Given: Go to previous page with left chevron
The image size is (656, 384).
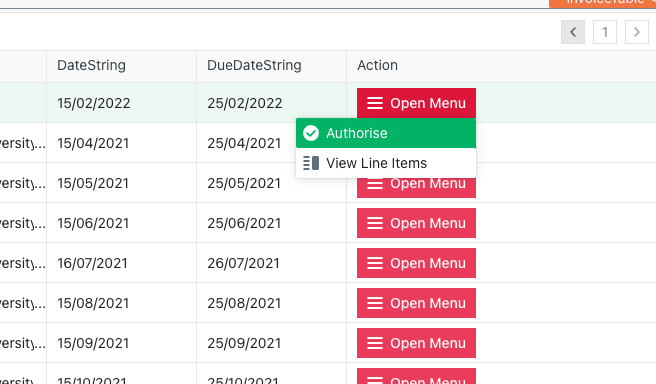Looking at the screenshot, I should [x=573, y=32].
